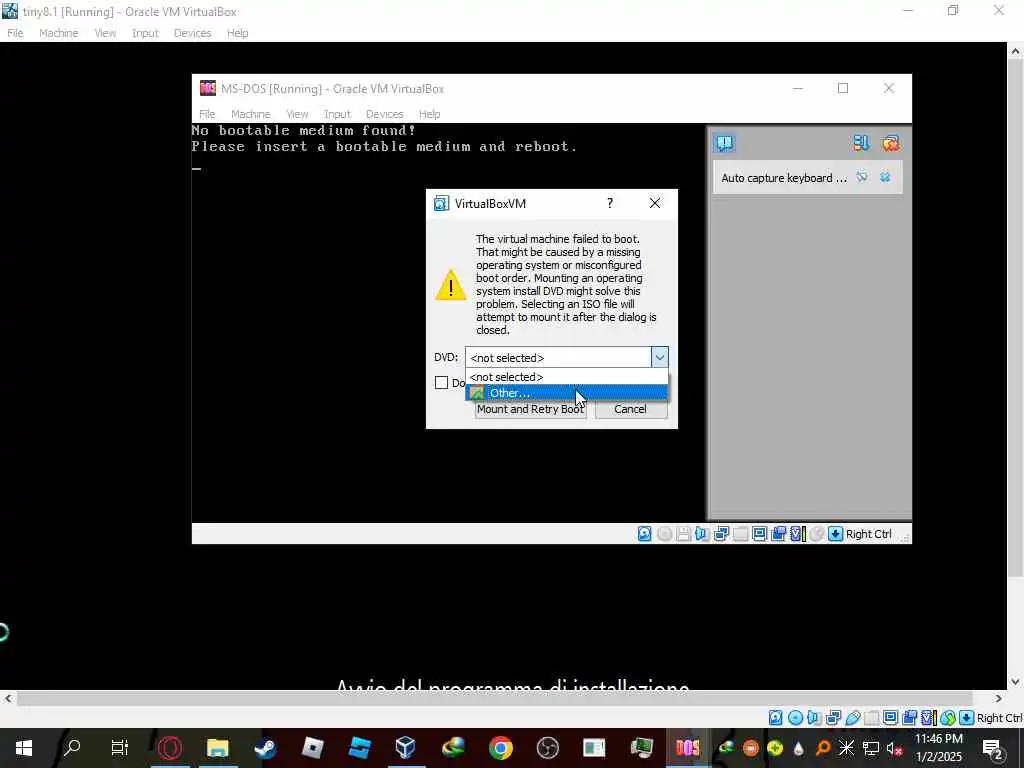
Task: Click the forbid icon on keyboard notification
Action: [x=862, y=177]
